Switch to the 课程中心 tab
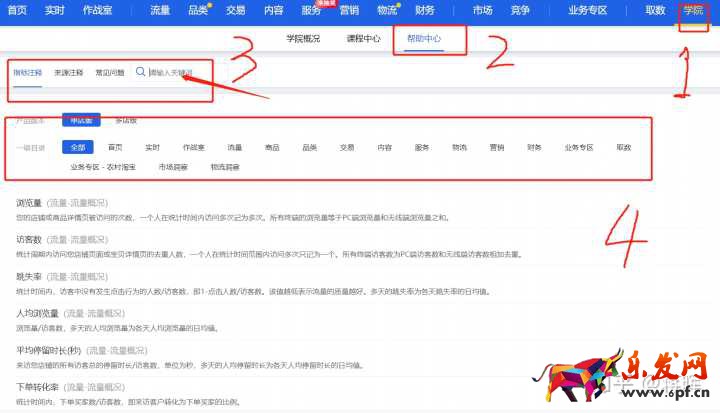This screenshot has height=413, width=720. coord(362,39)
